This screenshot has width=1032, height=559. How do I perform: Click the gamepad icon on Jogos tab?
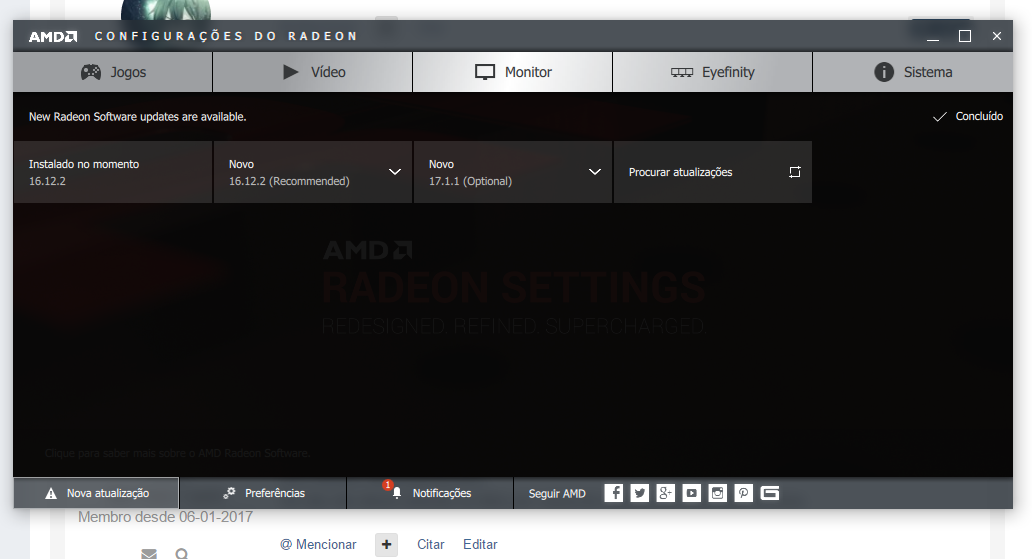(x=91, y=72)
